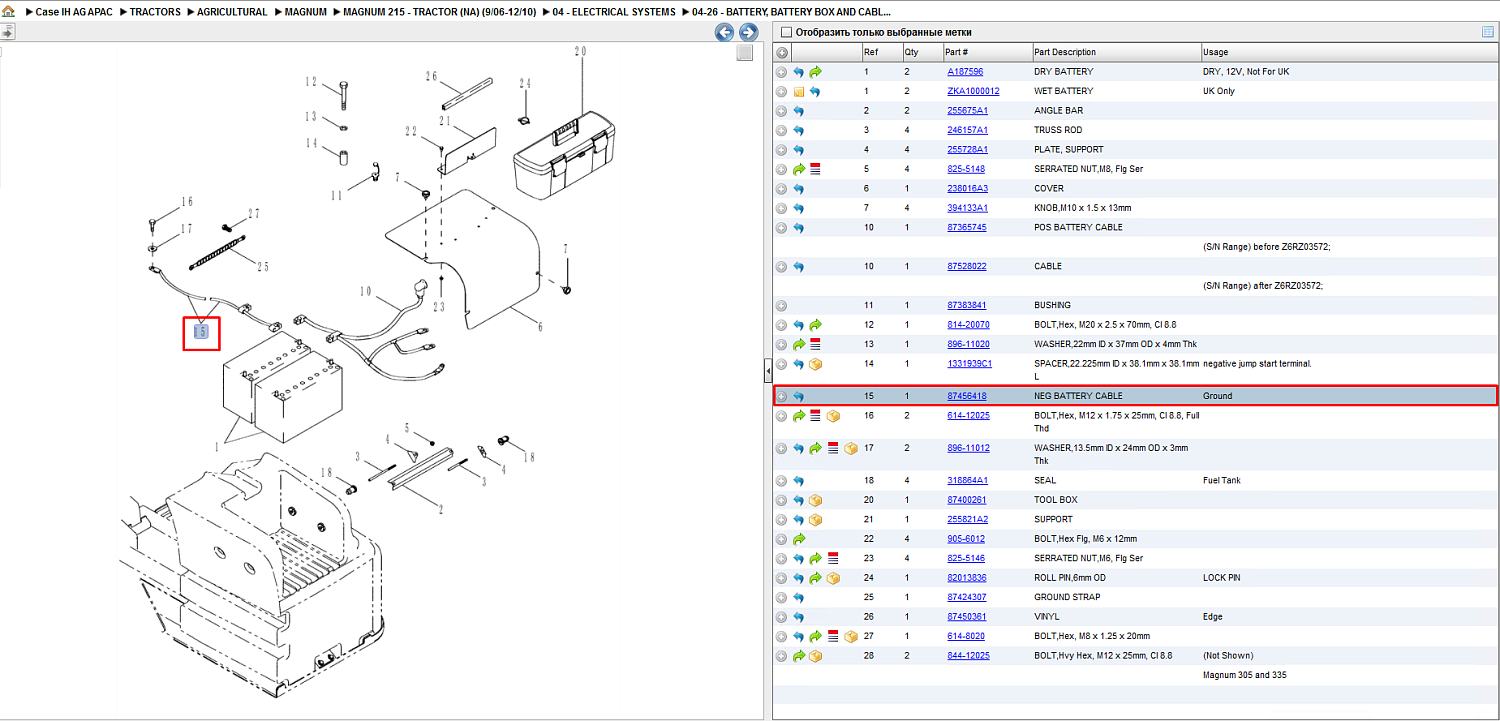Go back to the previous diagram
The width and height of the screenshot is (1500, 721).
coord(724,32)
